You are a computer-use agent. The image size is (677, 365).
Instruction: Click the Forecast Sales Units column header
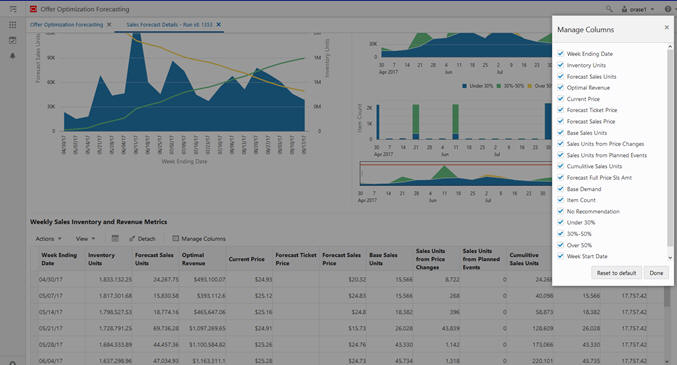(155, 259)
